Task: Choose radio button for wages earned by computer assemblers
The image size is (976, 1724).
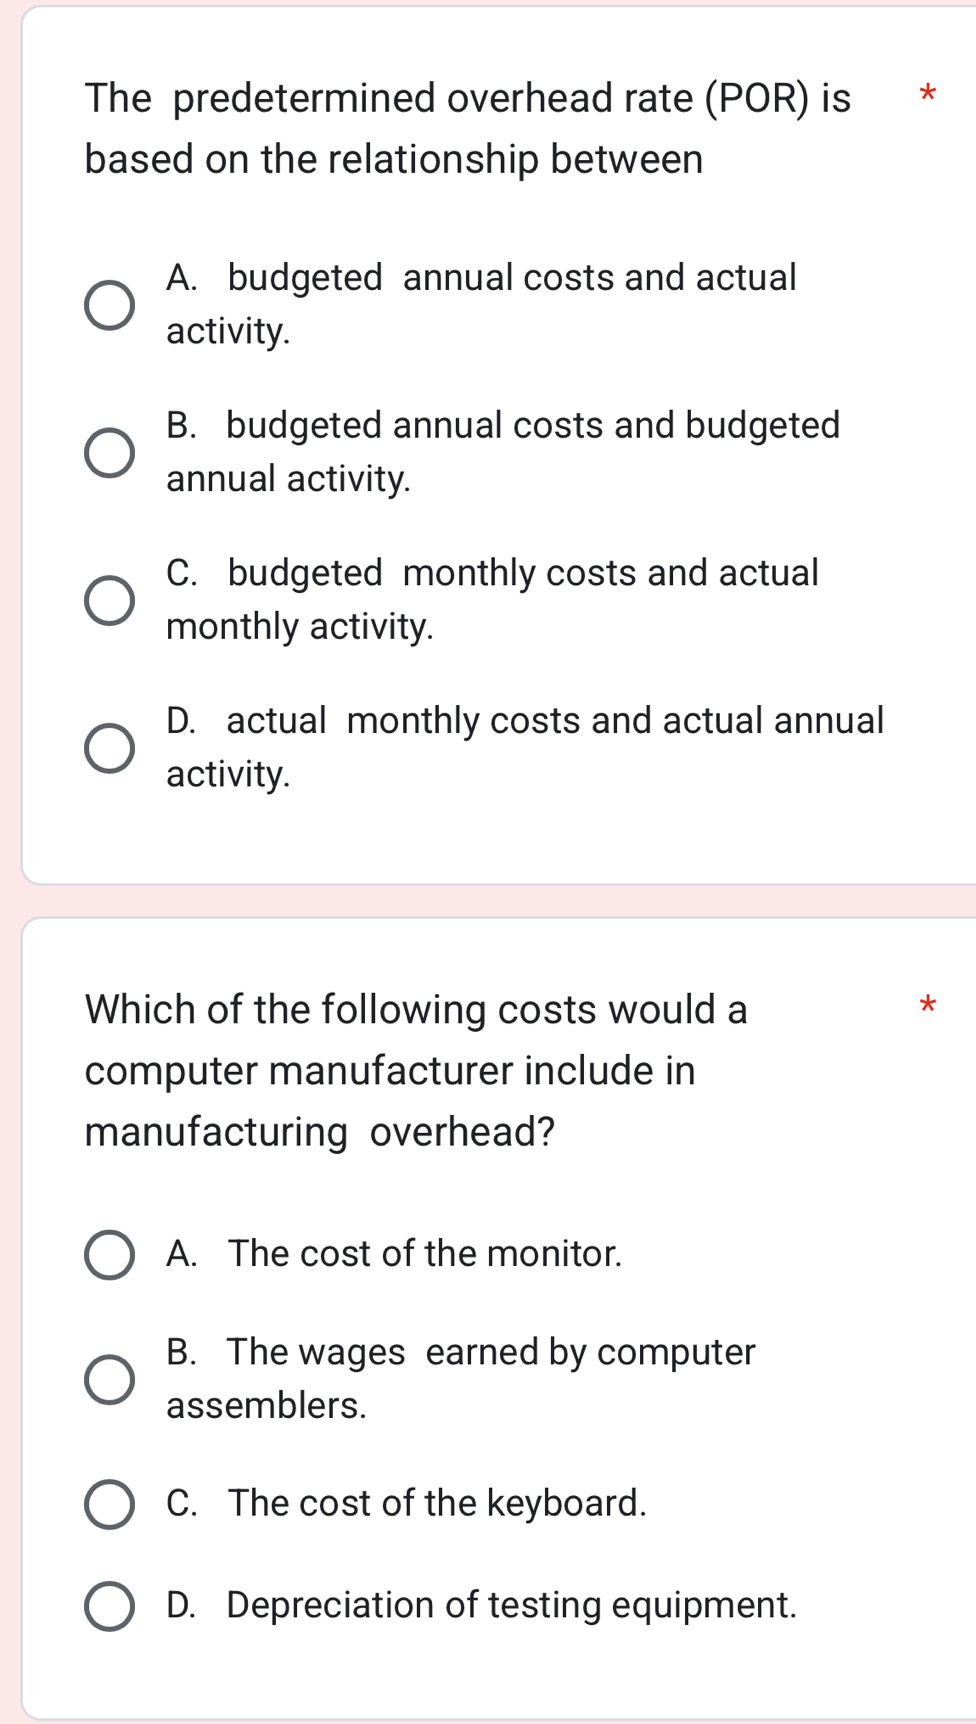Action: pyautogui.click(x=109, y=1380)
